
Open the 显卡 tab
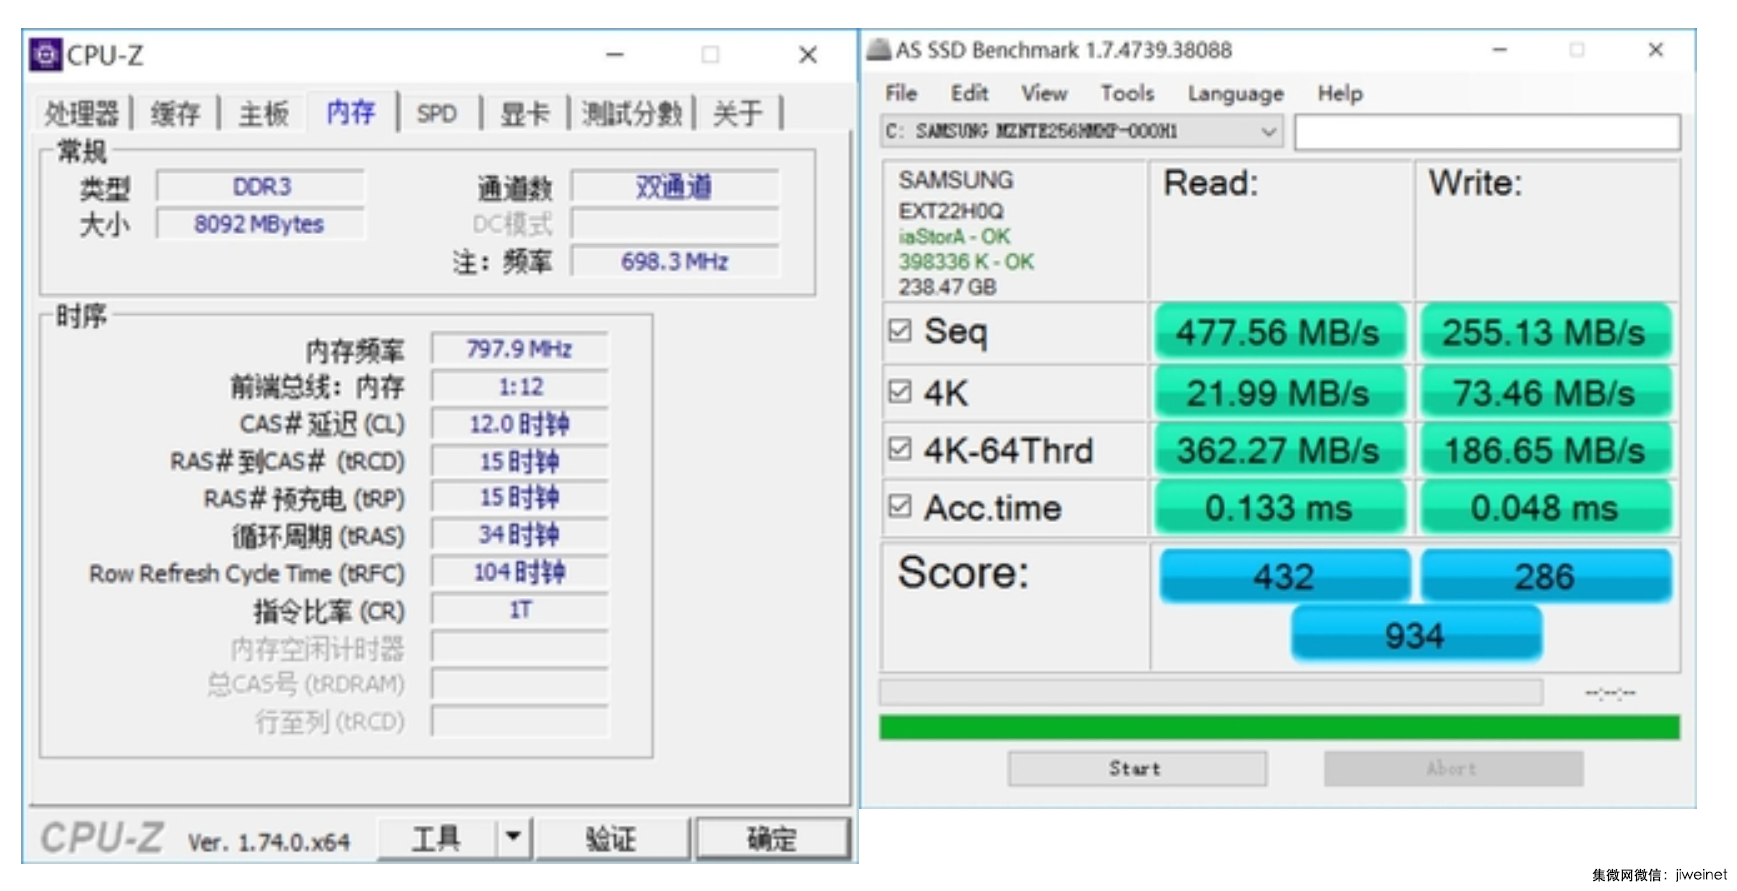tap(525, 113)
